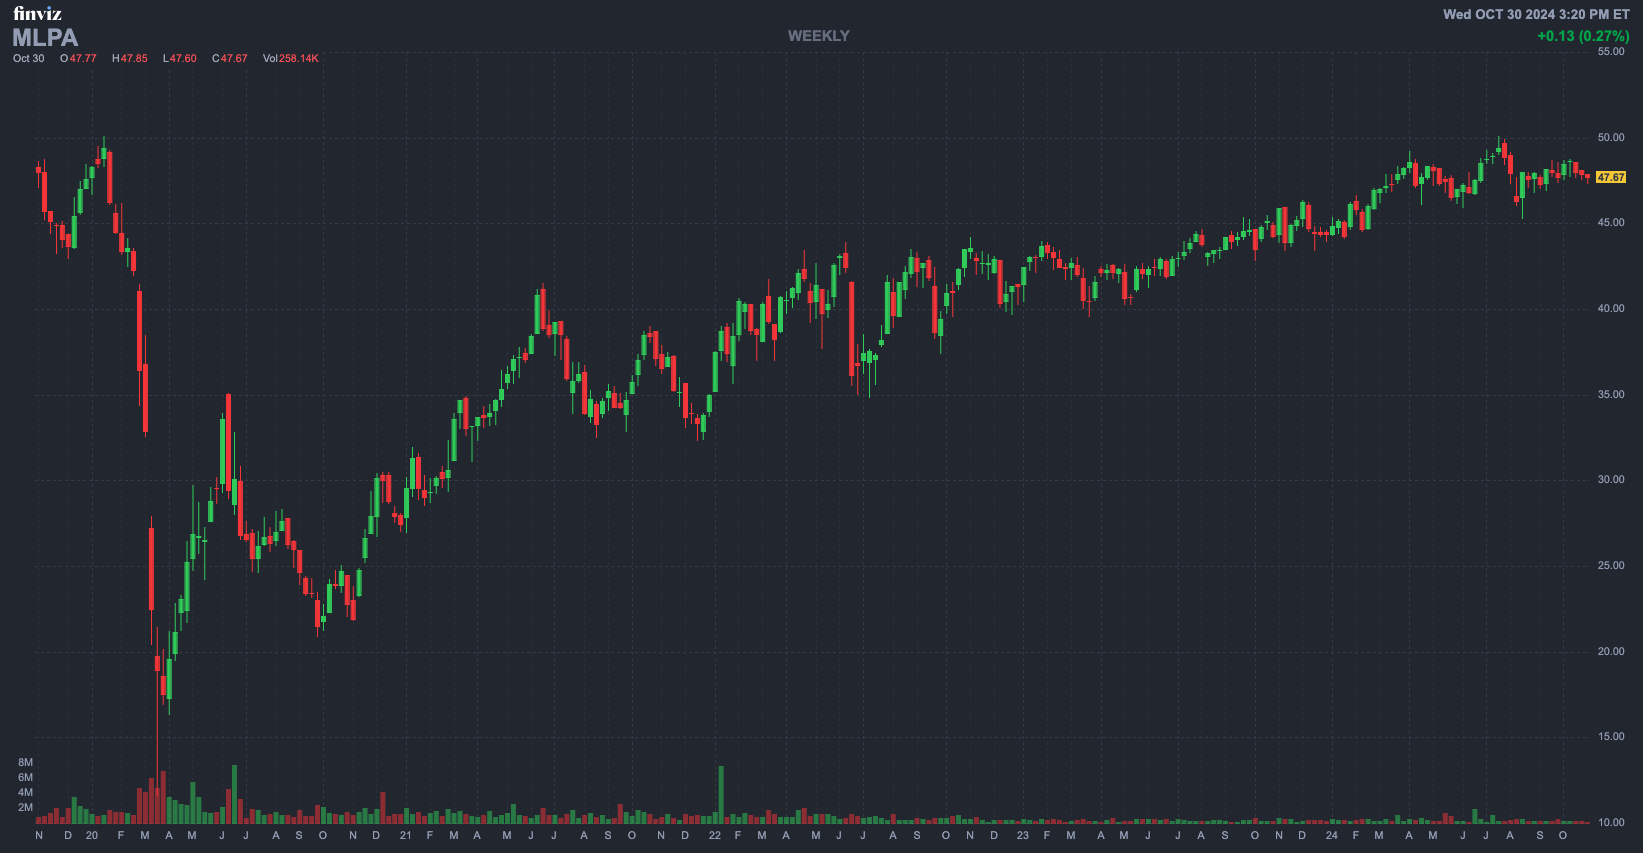This screenshot has width=1643, height=853.
Task: Click the high price 47.85
Action: (x=134, y=58)
